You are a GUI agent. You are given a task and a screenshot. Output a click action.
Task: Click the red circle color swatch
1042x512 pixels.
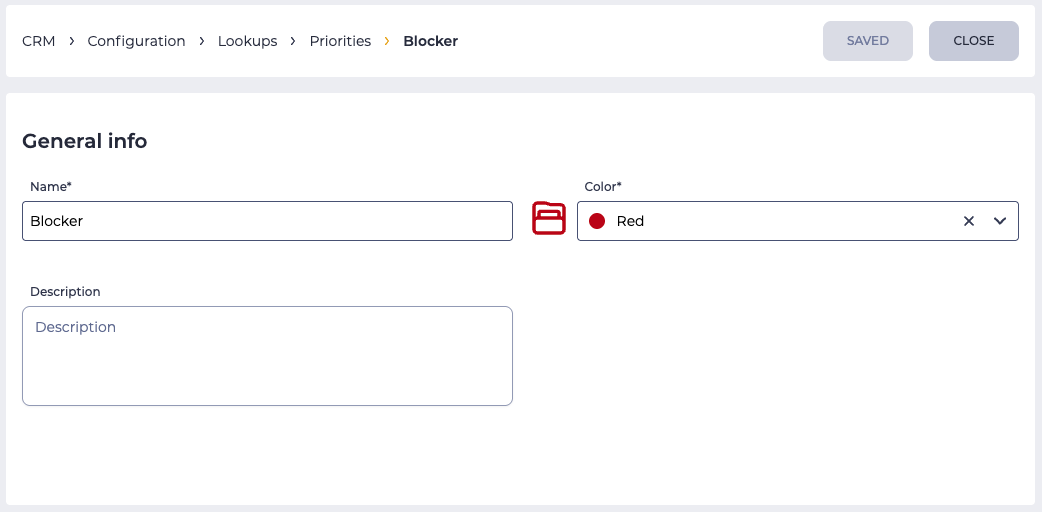597,221
